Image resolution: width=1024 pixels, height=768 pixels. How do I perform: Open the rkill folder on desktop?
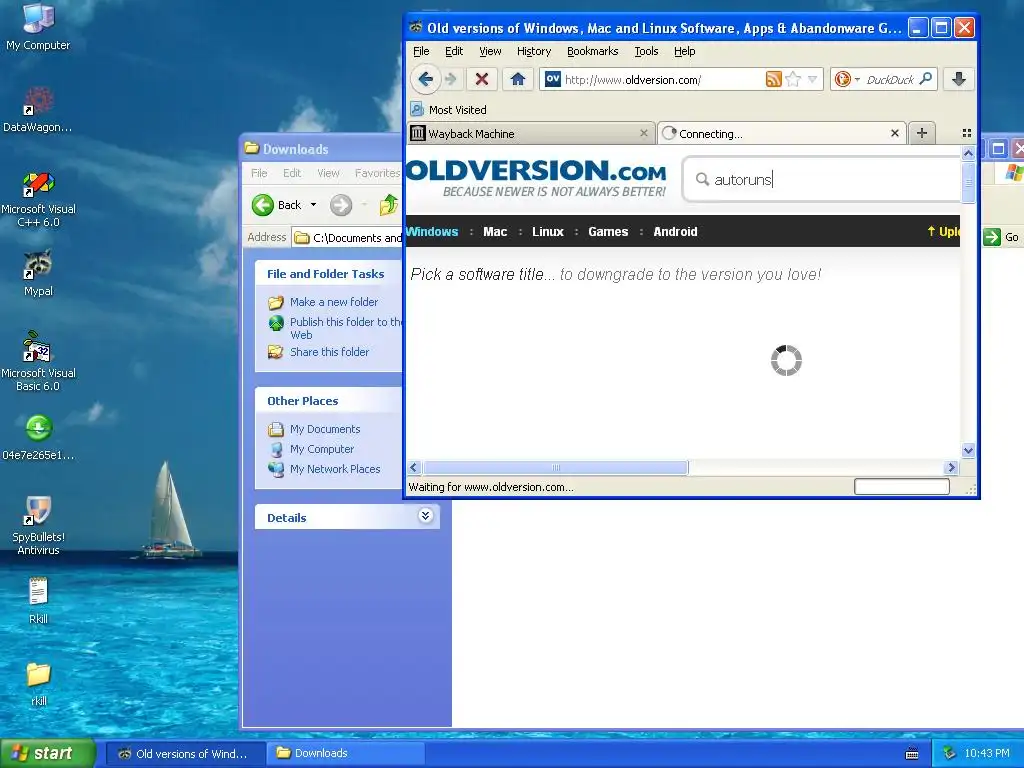click(38, 683)
